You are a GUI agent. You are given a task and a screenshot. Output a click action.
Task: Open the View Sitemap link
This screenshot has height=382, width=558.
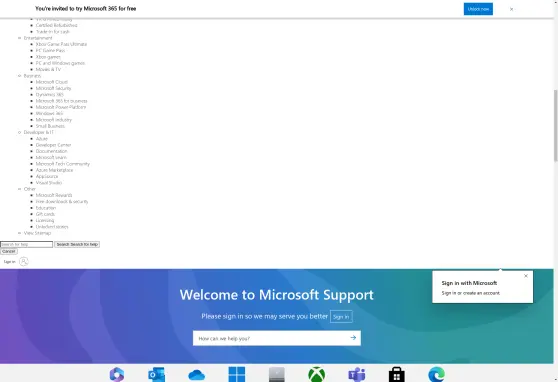(37, 233)
